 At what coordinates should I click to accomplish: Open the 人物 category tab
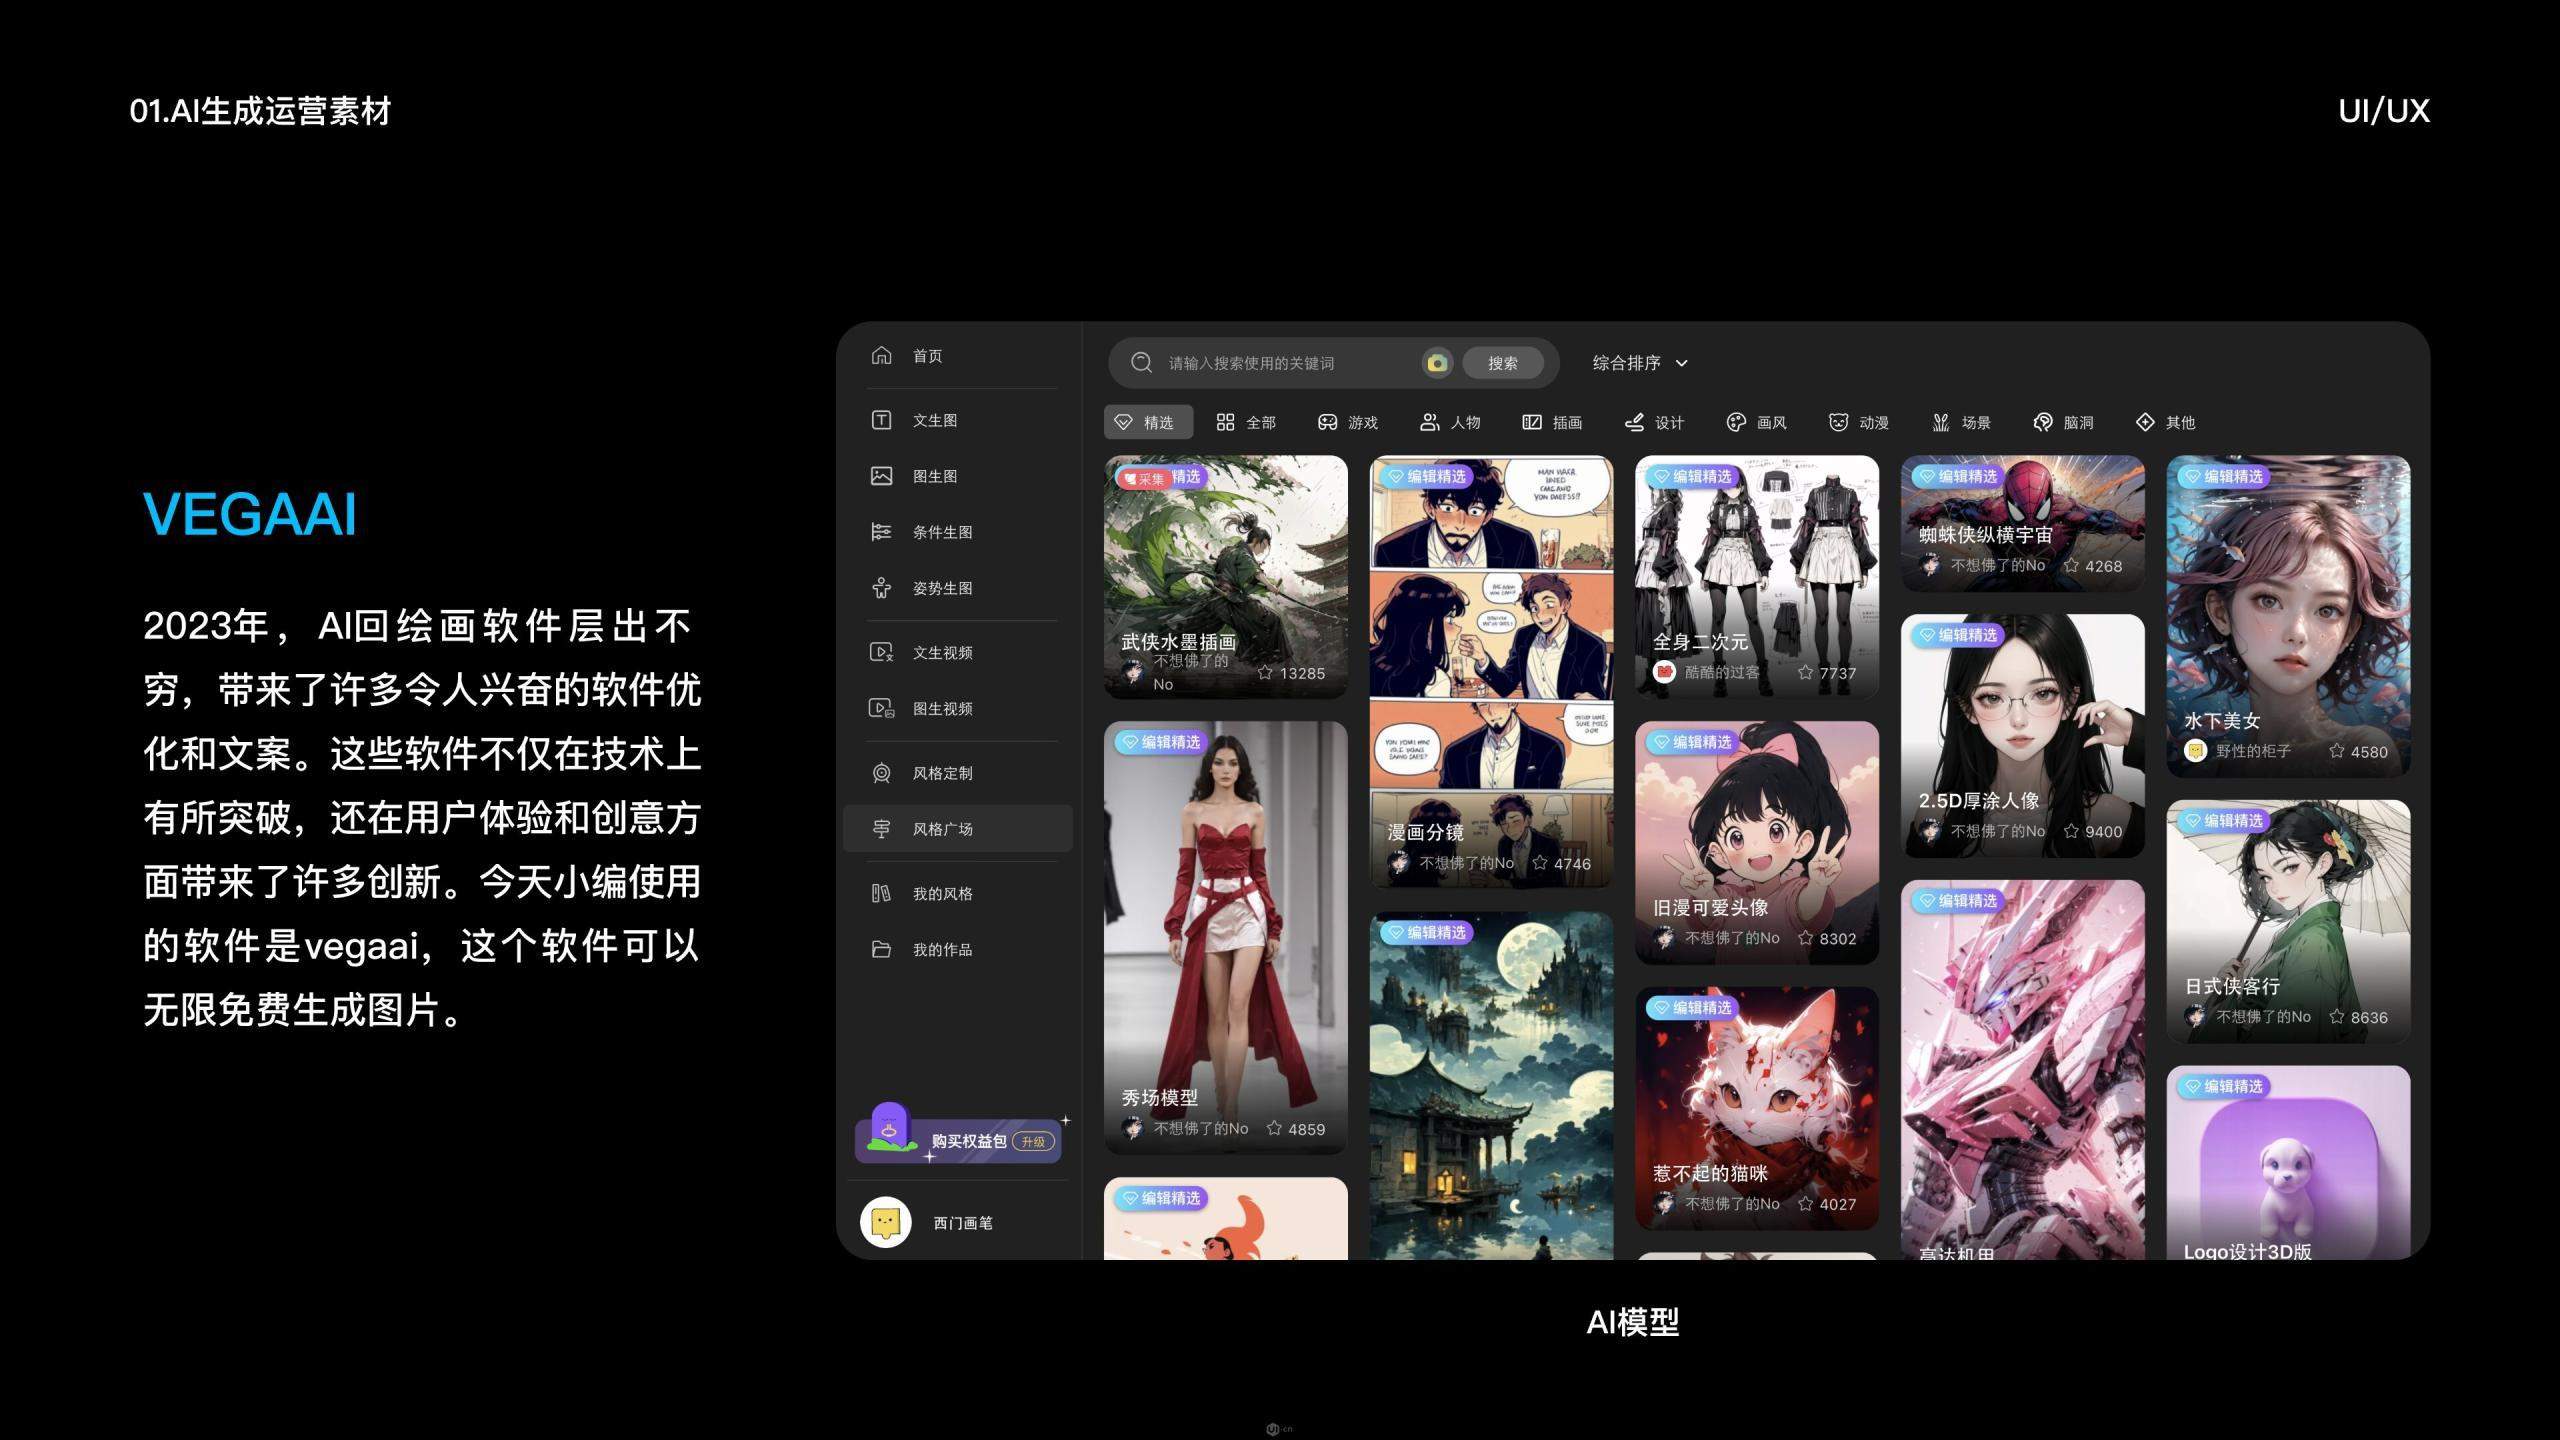click(x=1450, y=422)
